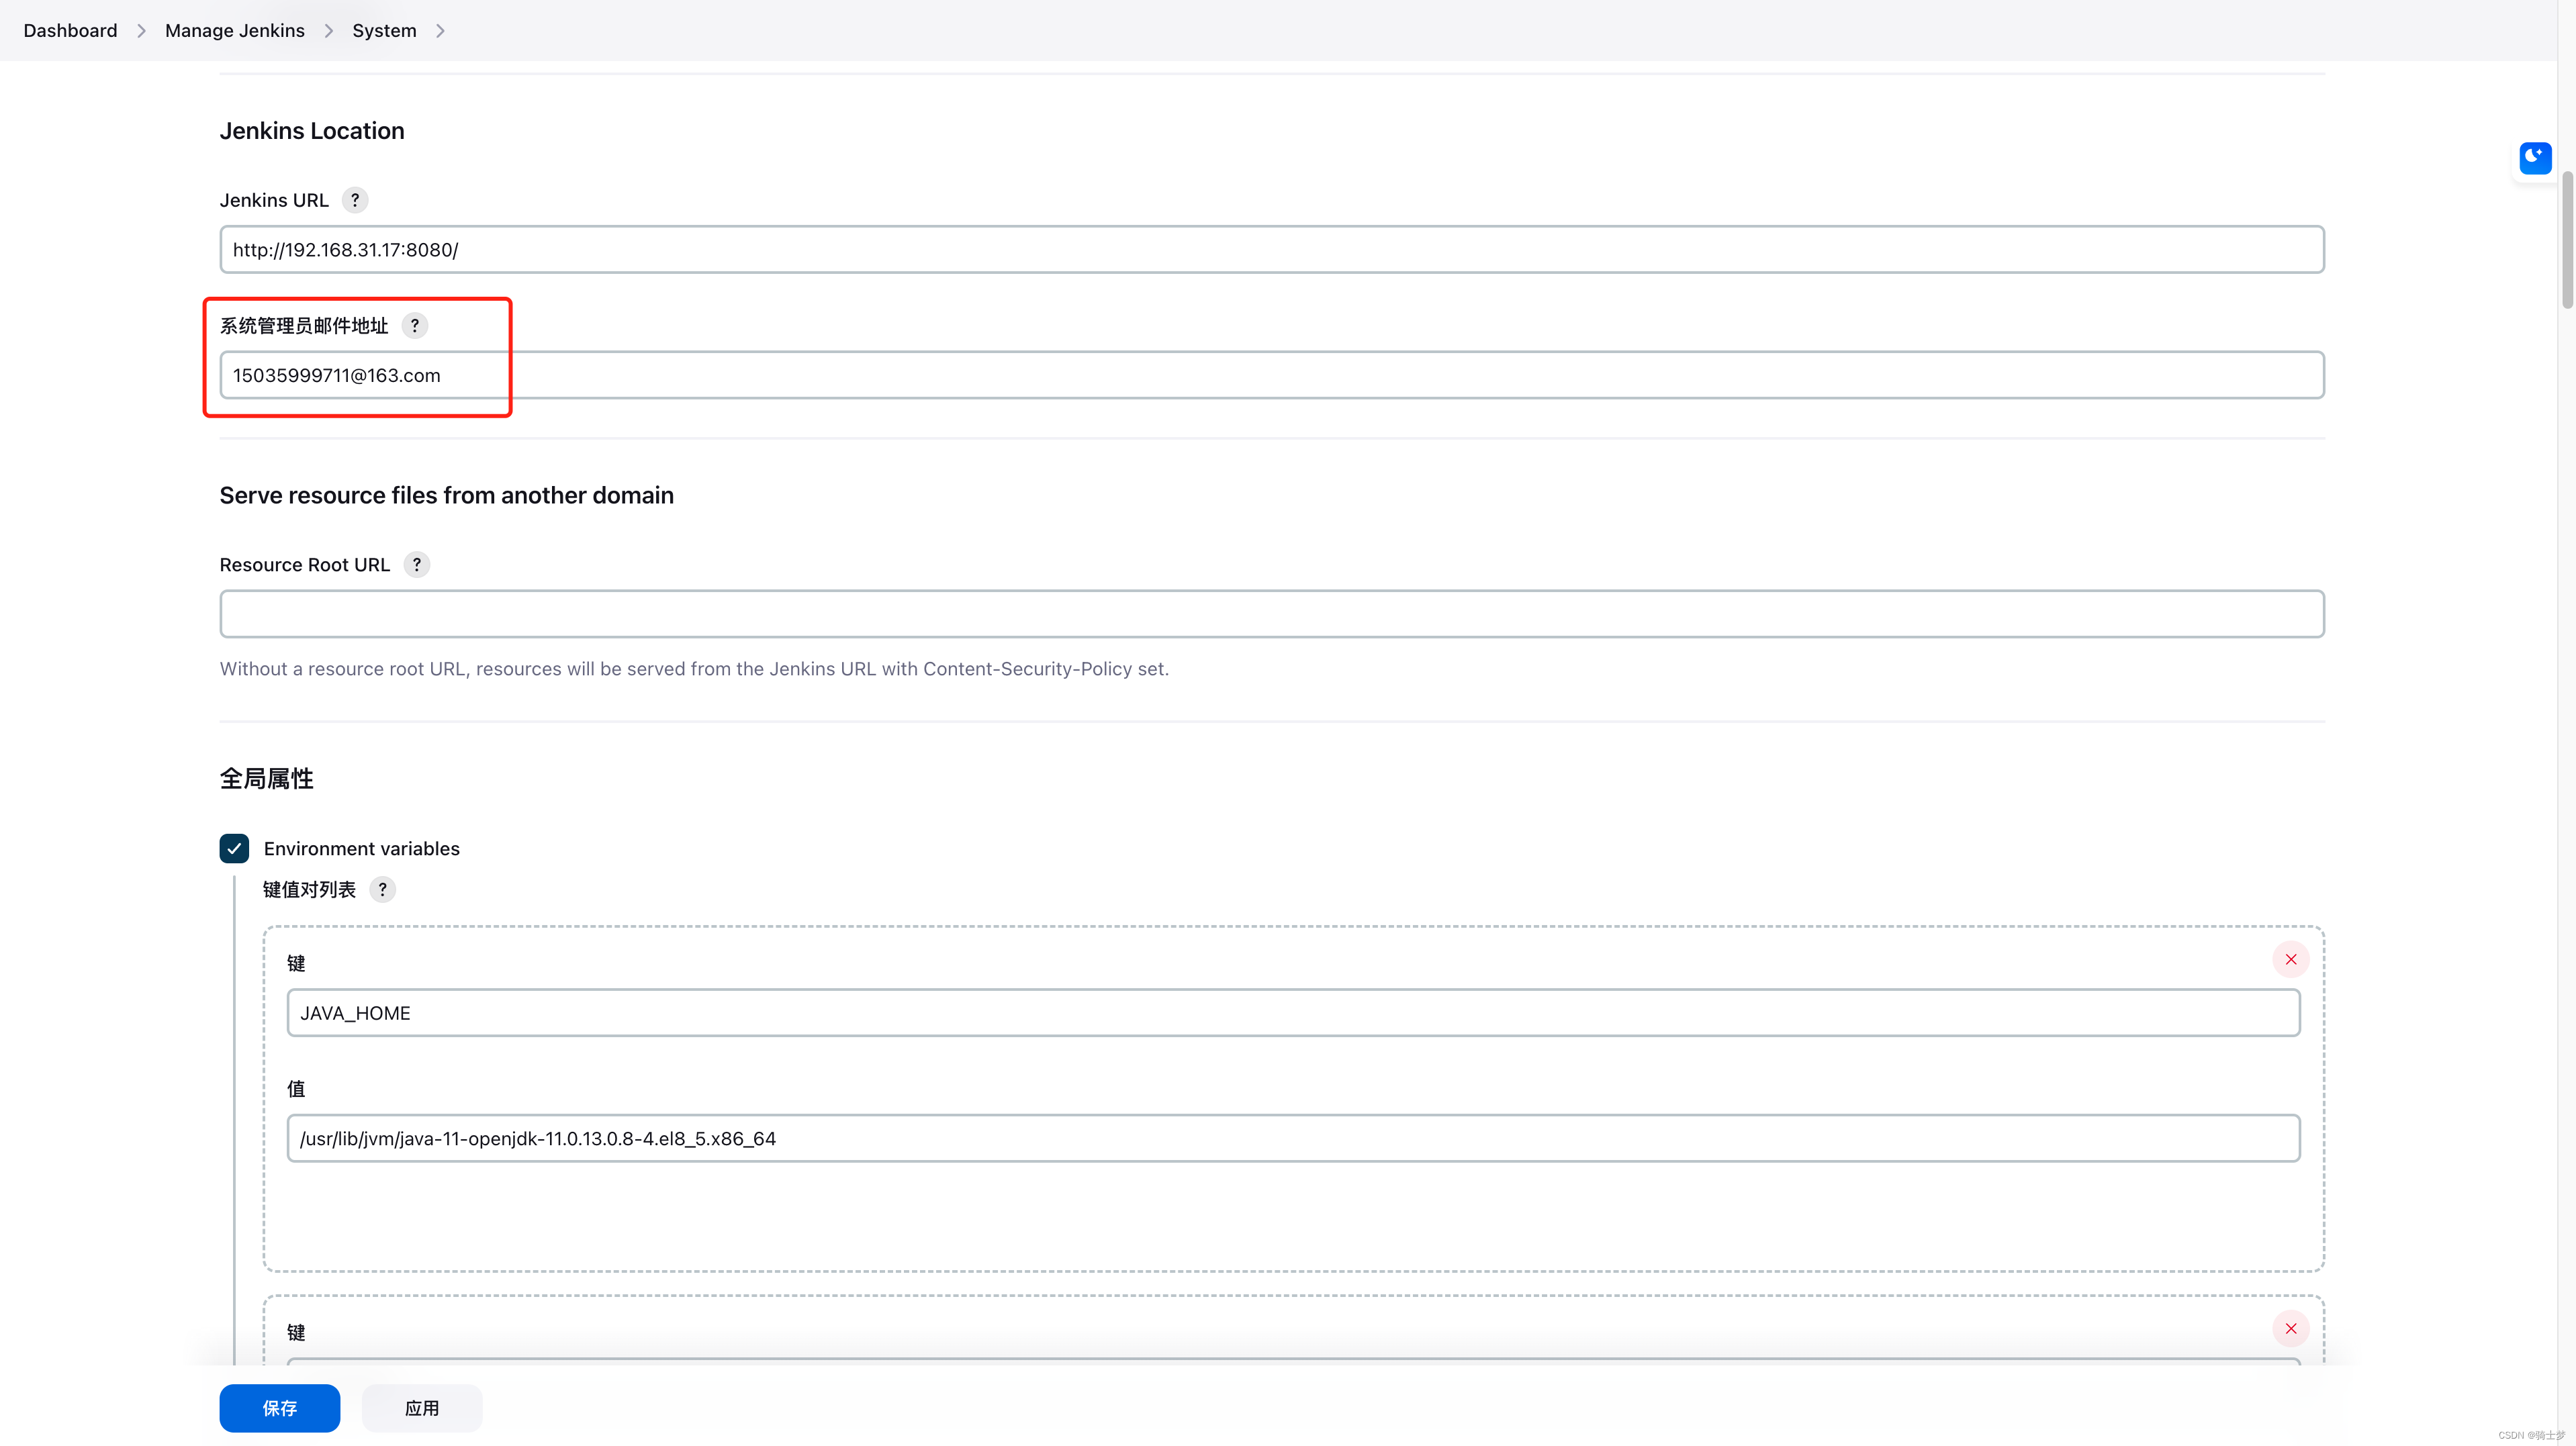This screenshot has width=2576, height=1446.
Task: Click the Serve resource files heading
Action: click(x=447, y=495)
